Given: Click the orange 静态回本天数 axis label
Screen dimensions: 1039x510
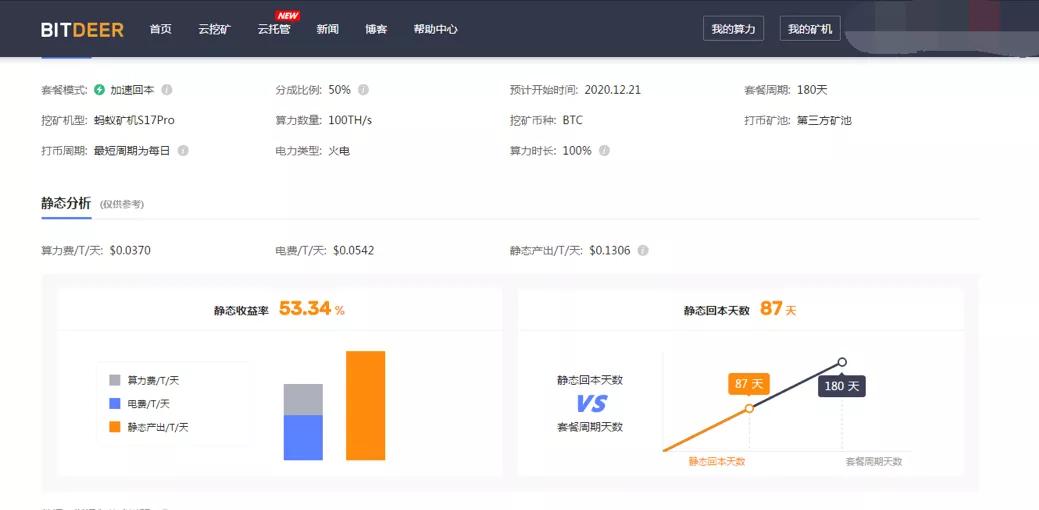Looking at the screenshot, I should [717, 461].
